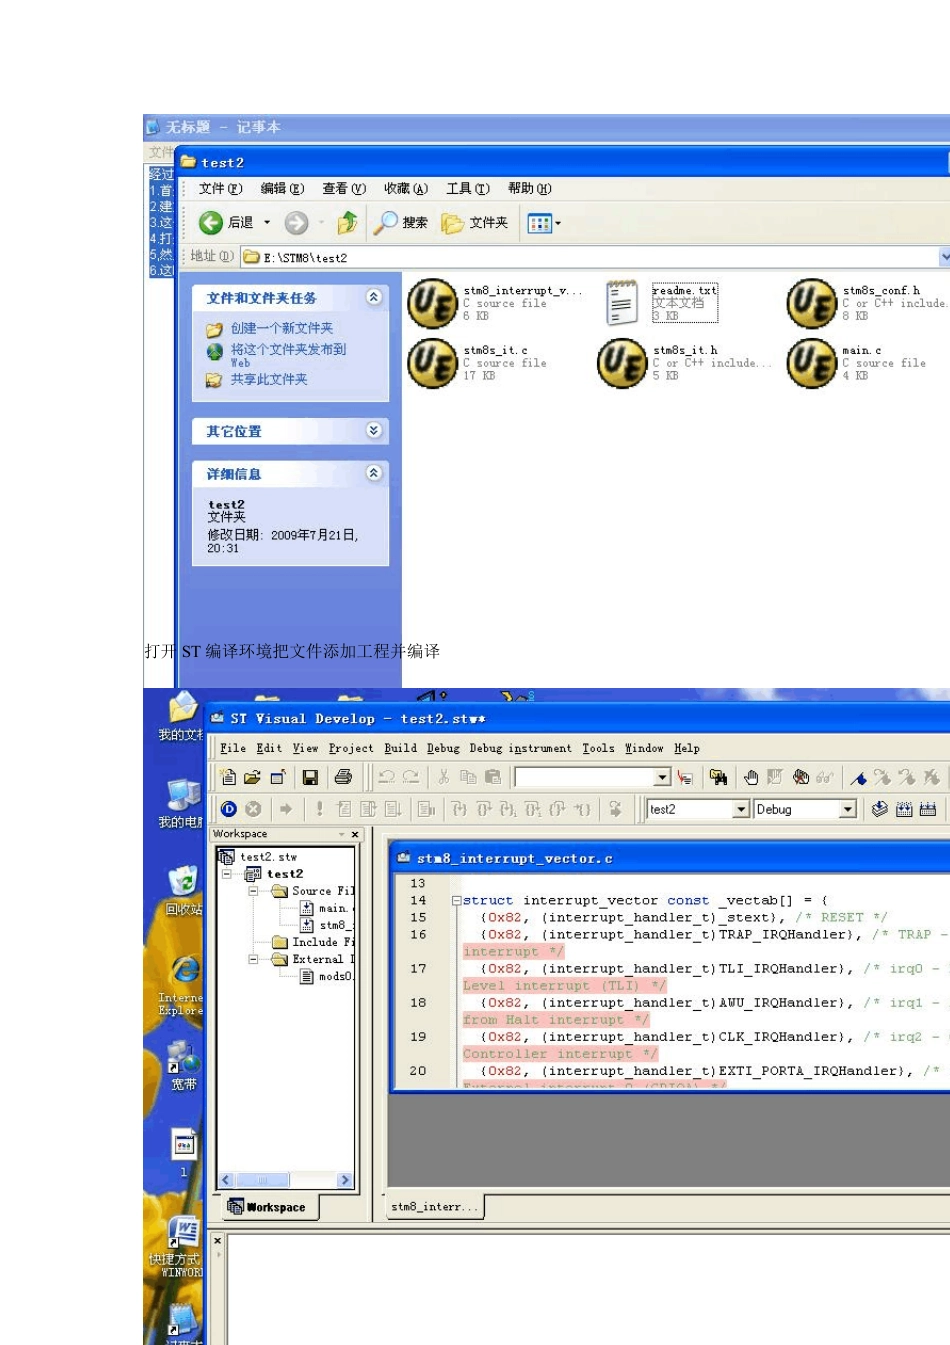This screenshot has width=950, height=1345.
Task: Click 'Share this folder' (共享此文件夹) link
Action: [x=269, y=379]
